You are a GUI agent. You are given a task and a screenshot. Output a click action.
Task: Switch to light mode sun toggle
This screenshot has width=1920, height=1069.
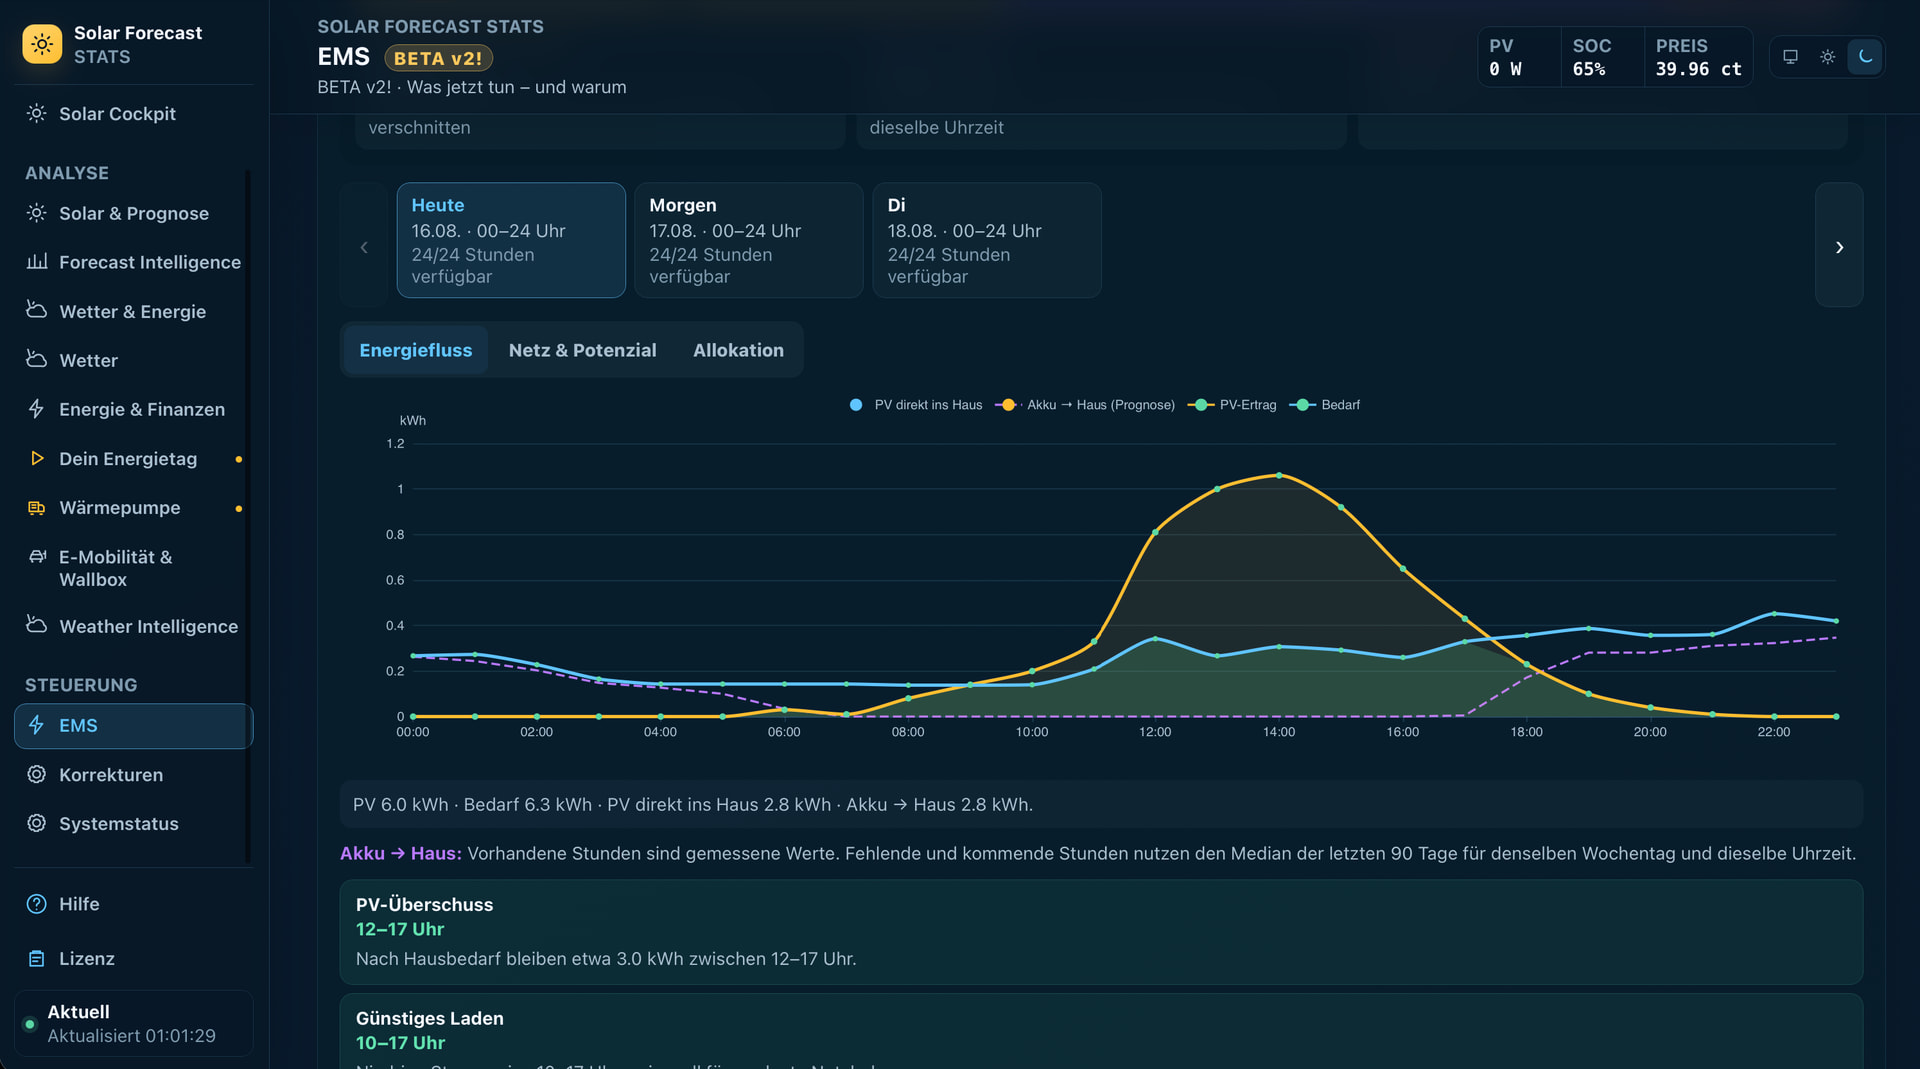click(1828, 57)
